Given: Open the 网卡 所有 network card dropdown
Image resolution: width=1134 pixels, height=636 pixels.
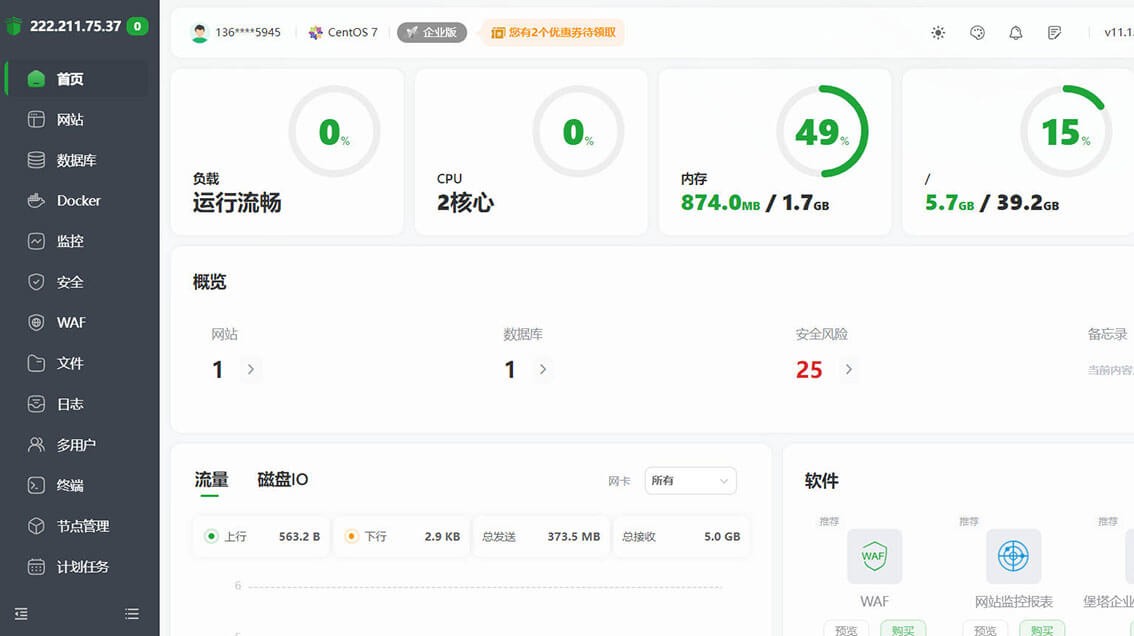Looking at the screenshot, I should tap(690, 480).
